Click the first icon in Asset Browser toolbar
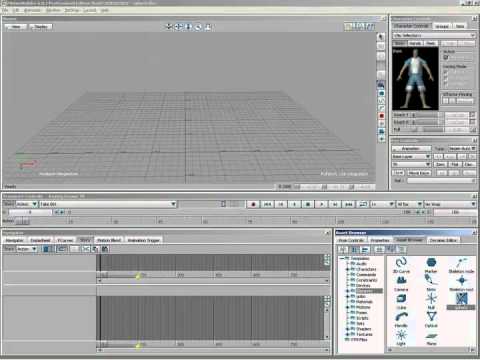480x360 pixels. pos(343,249)
